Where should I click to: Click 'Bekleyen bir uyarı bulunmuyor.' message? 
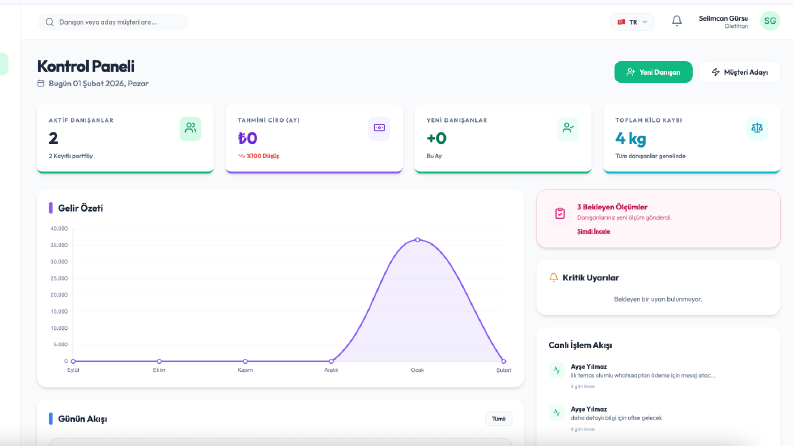coord(658,299)
